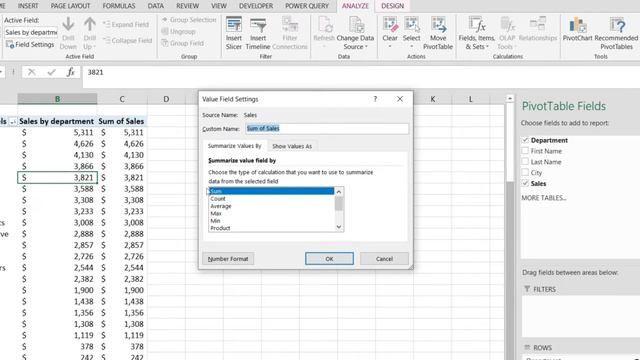
Task: Click the Select icon in Actions
Action: (x=411, y=24)
